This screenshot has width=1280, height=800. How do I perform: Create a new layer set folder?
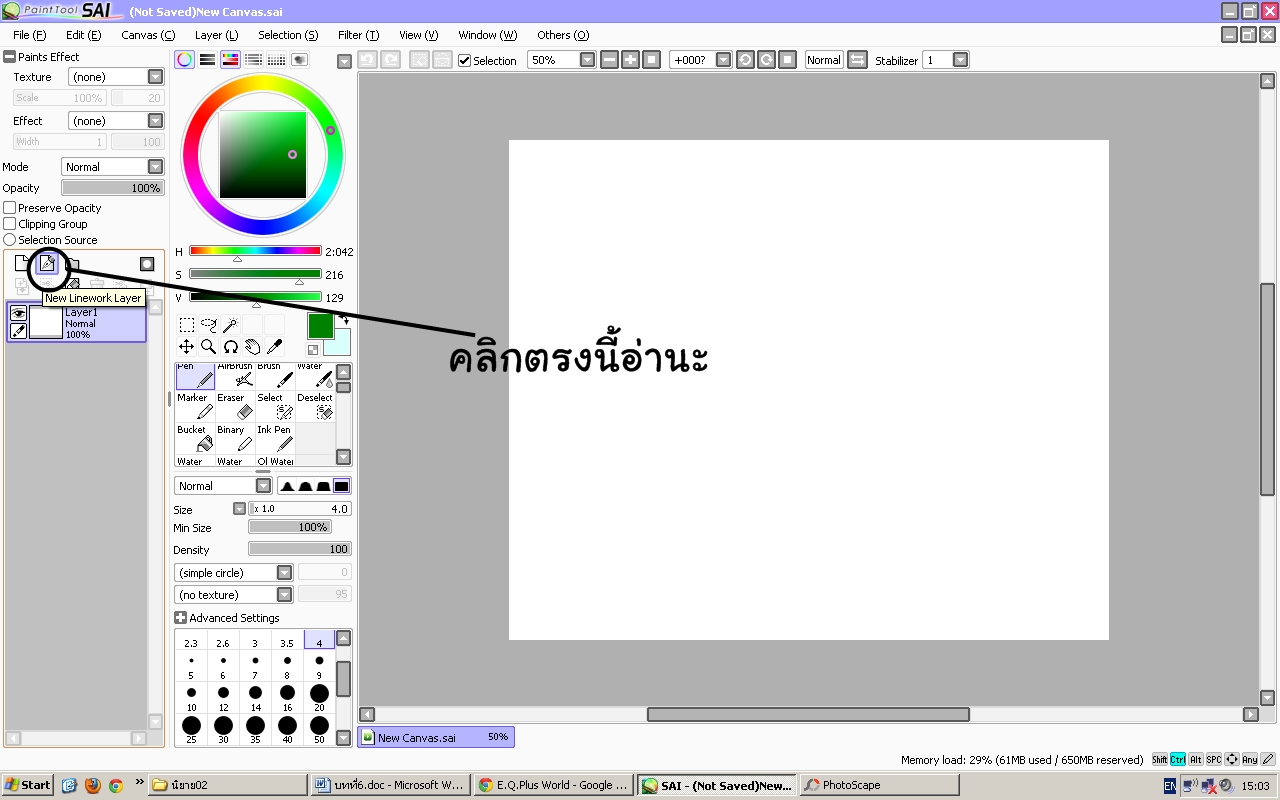coord(72,264)
